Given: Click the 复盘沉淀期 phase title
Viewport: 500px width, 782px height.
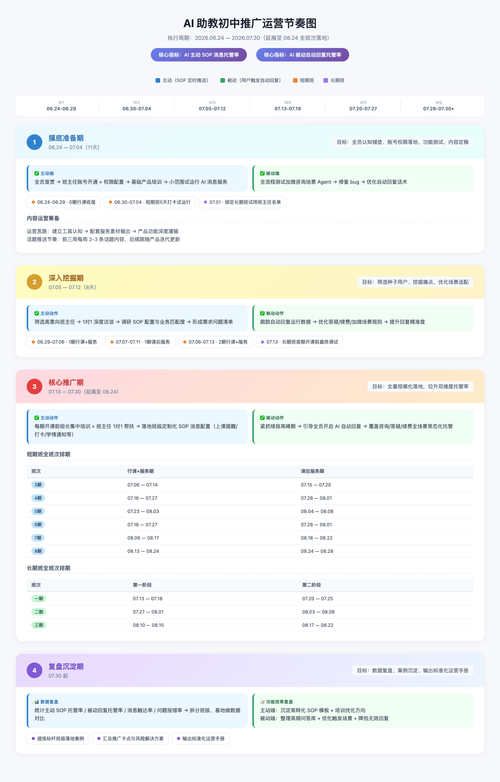Looking at the screenshot, I should (x=66, y=667).
